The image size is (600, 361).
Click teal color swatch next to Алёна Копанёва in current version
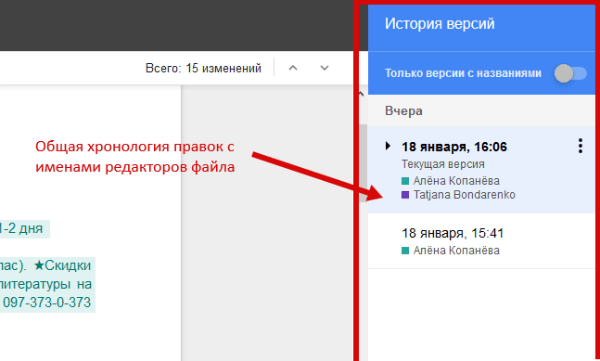coord(405,181)
